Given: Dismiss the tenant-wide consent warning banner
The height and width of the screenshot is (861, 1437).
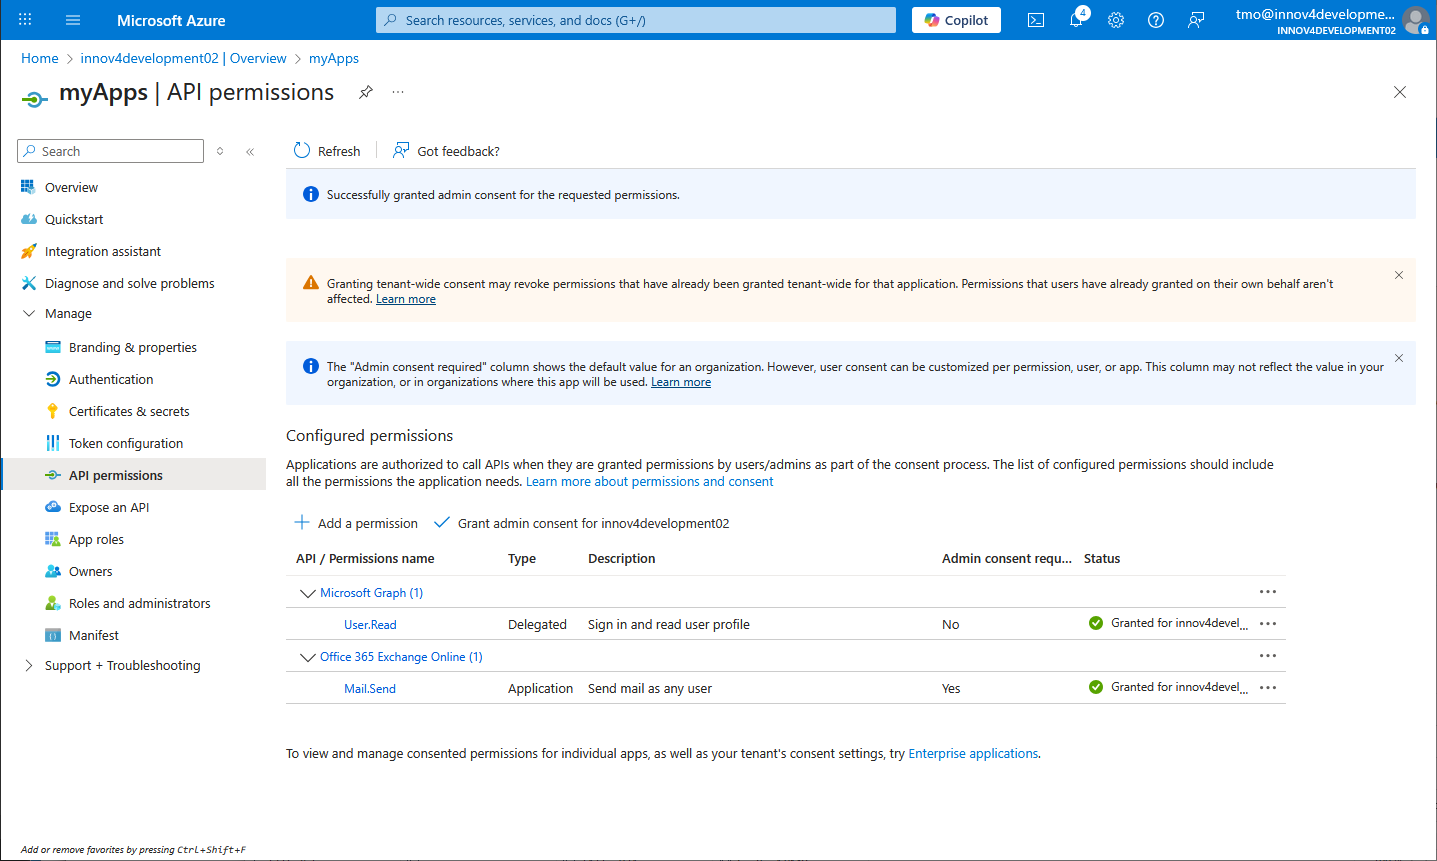Looking at the screenshot, I should point(1399,275).
